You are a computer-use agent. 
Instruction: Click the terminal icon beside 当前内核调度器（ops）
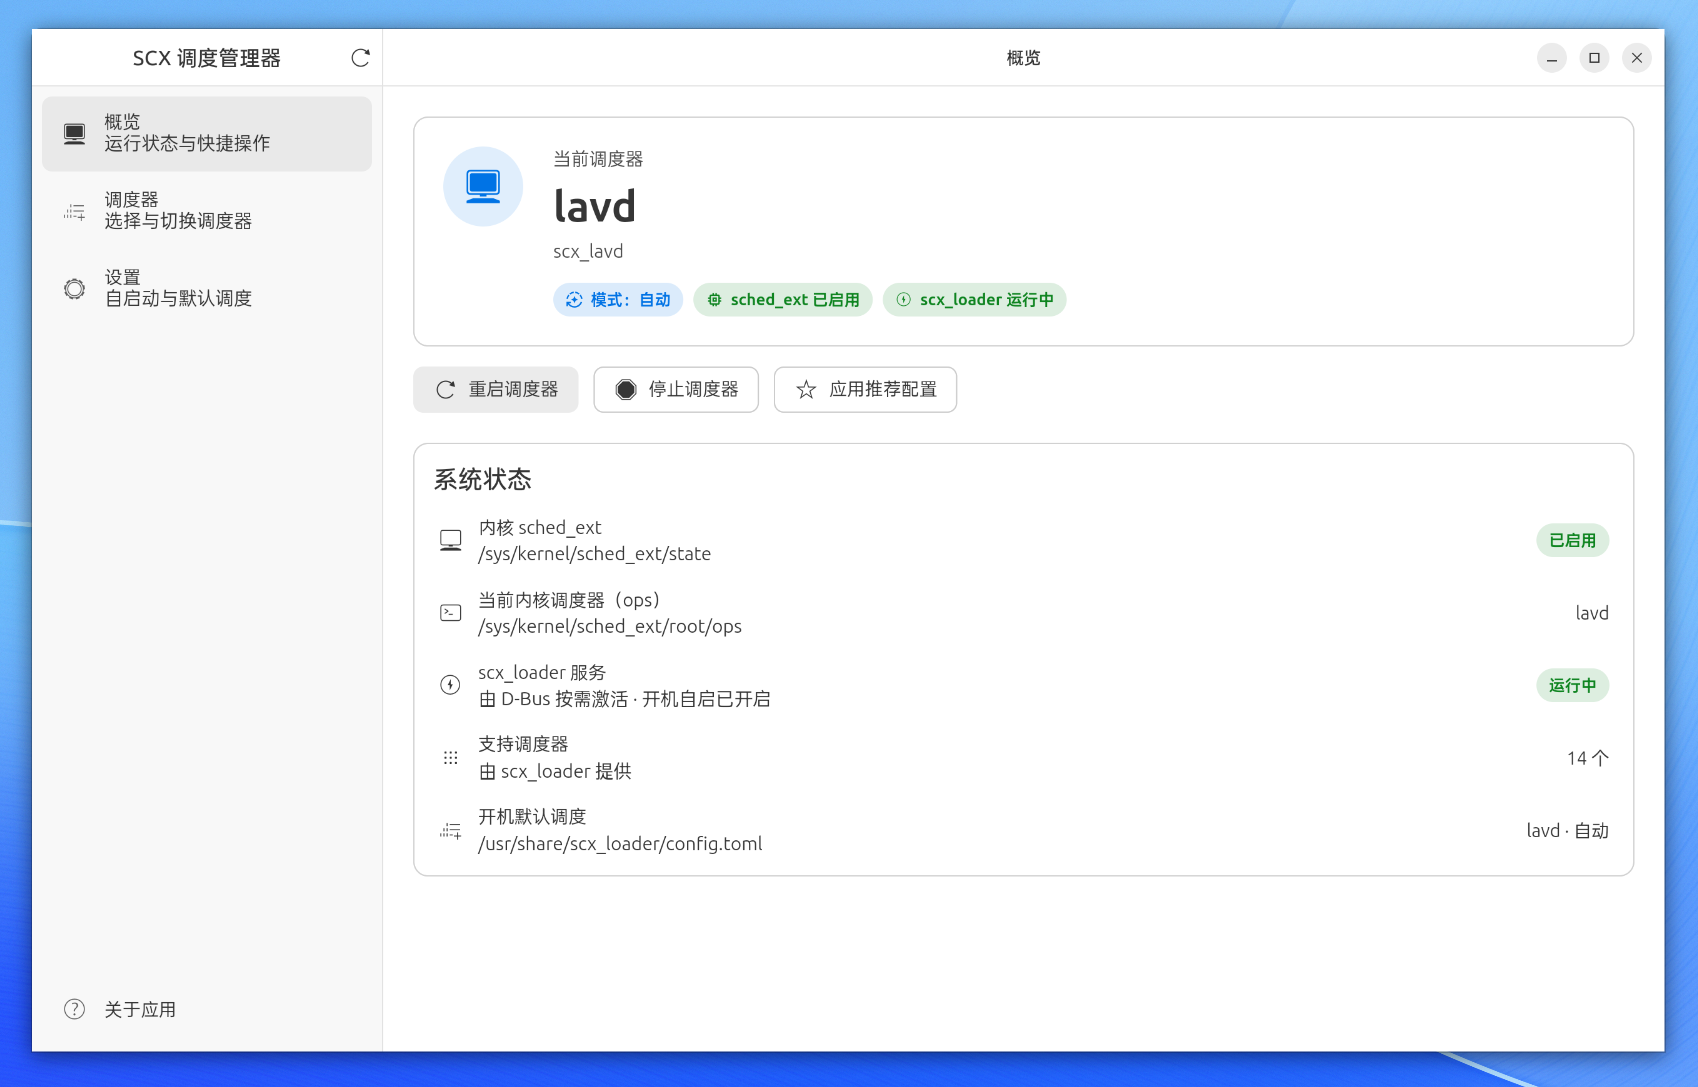(x=451, y=613)
